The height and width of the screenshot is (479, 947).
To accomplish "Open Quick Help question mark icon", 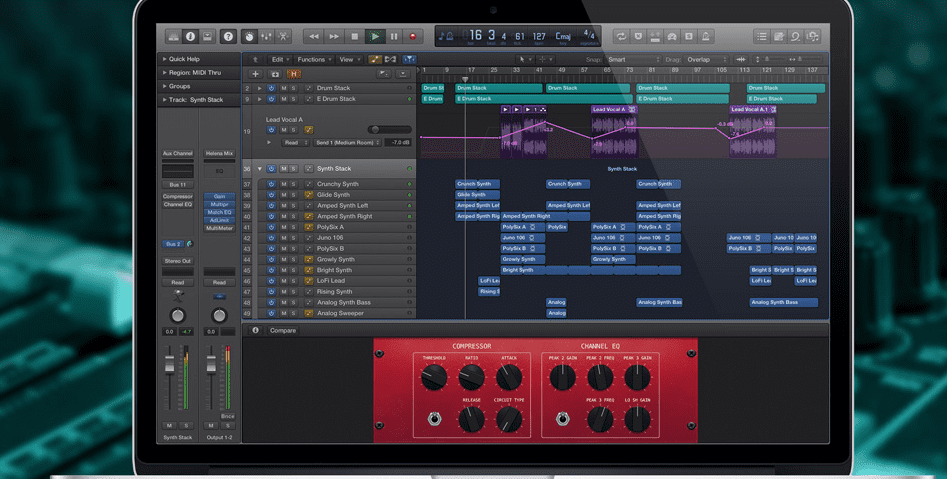I will (x=228, y=36).
